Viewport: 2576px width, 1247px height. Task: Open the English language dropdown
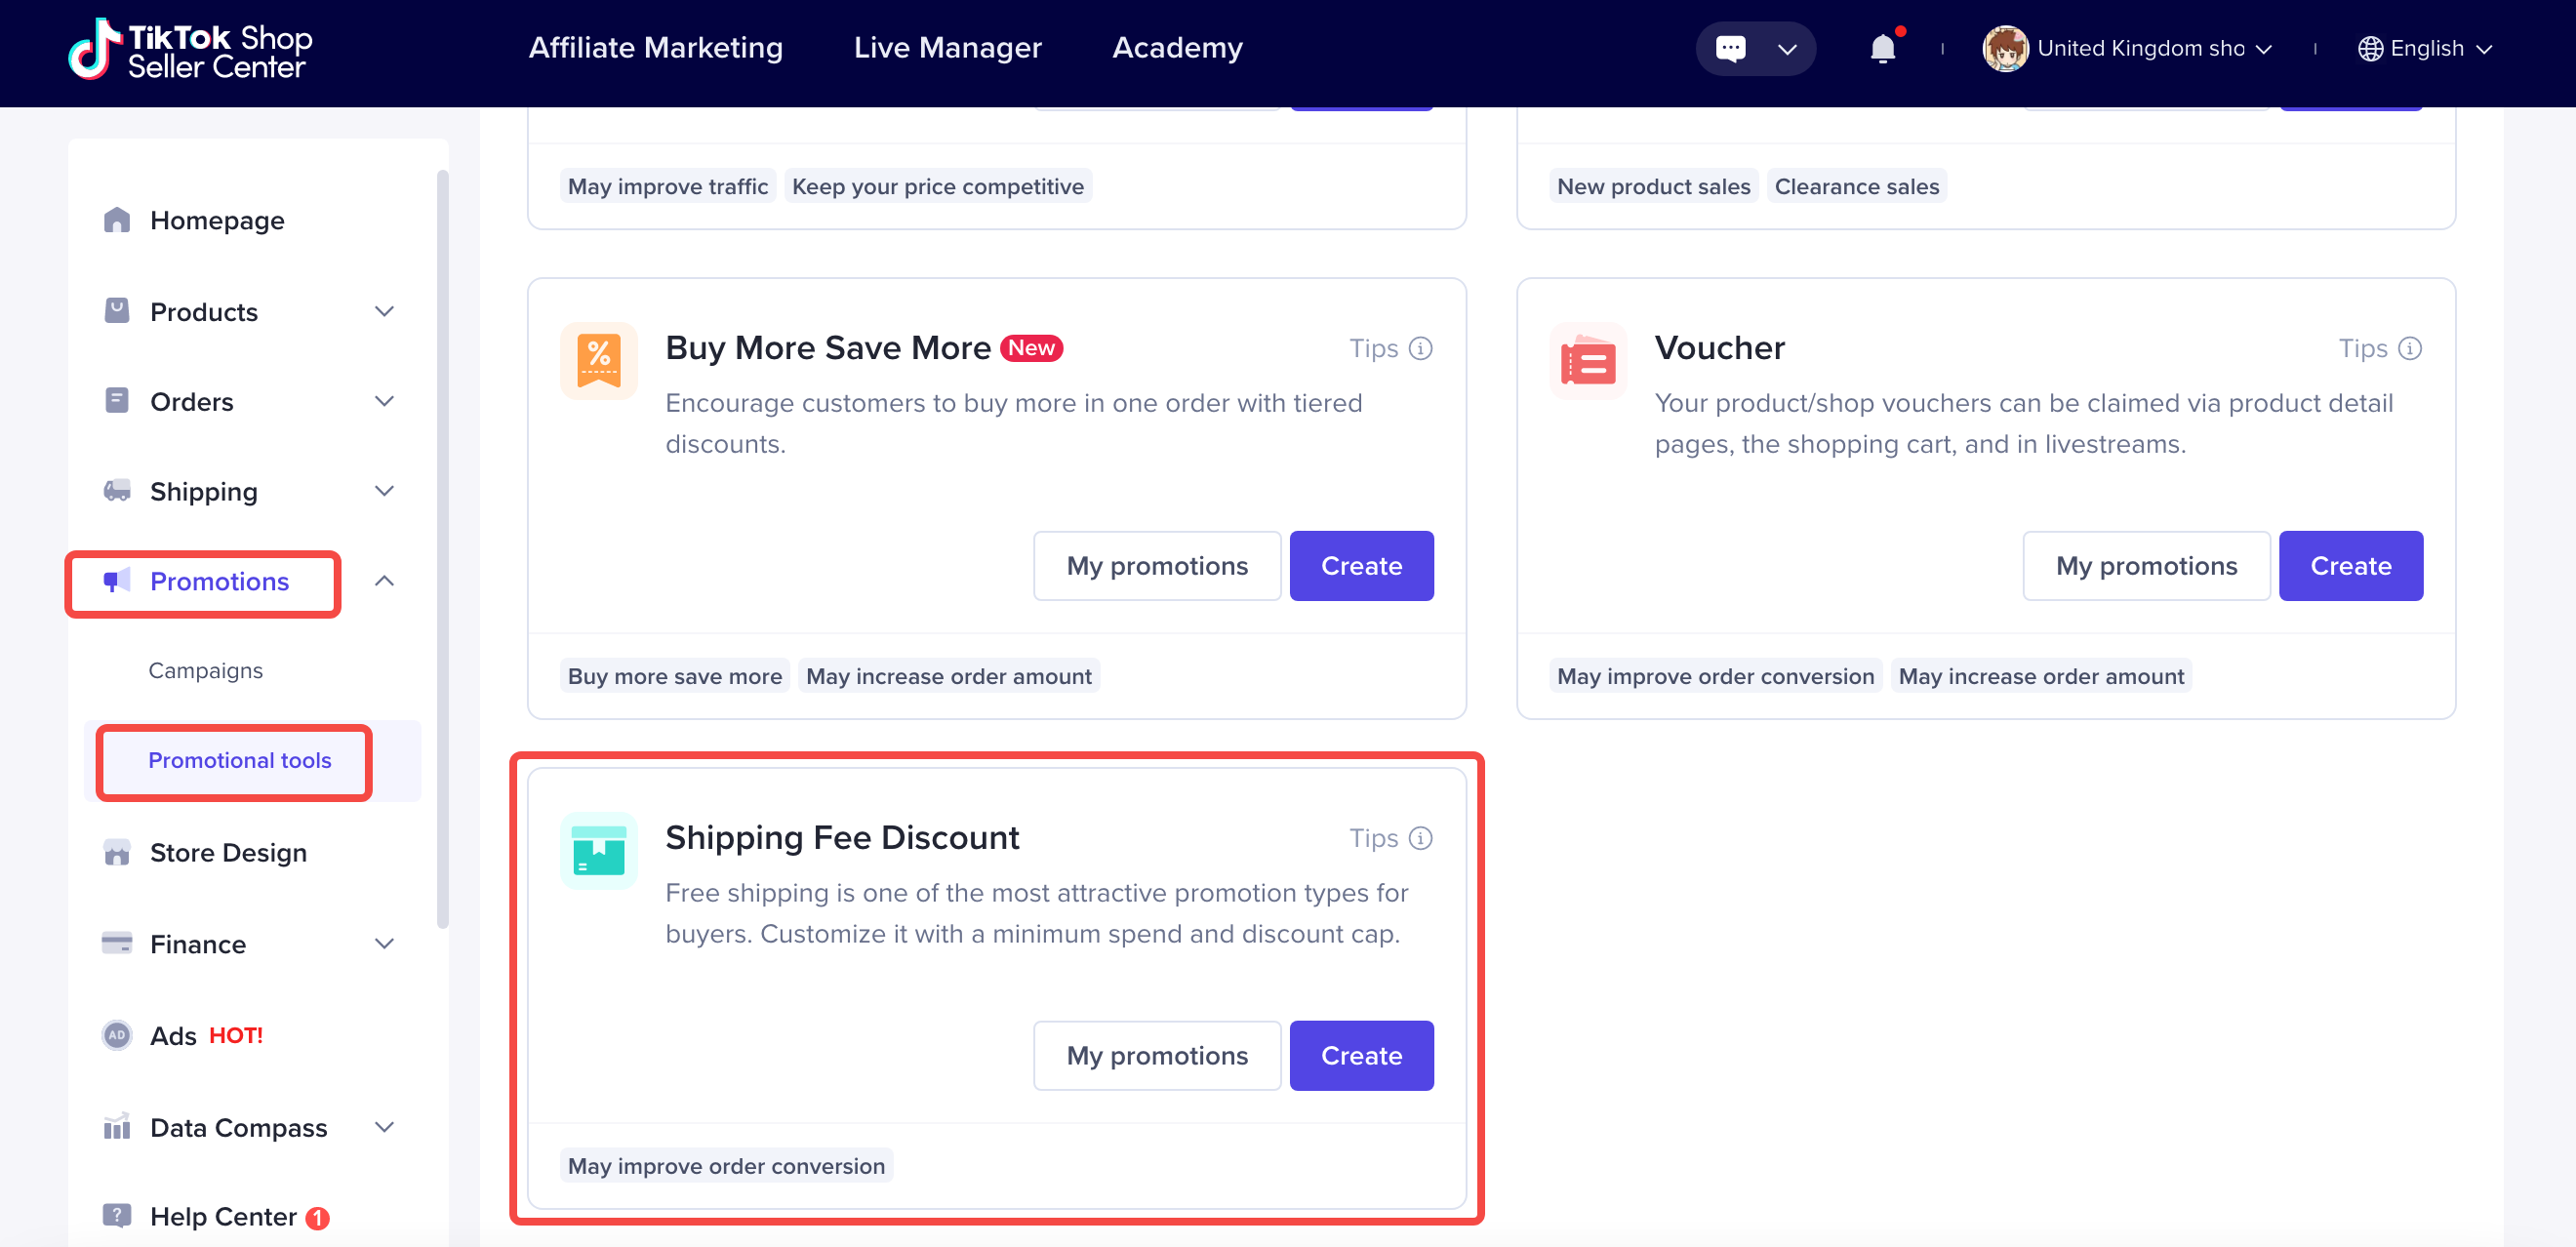(x=2425, y=48)
